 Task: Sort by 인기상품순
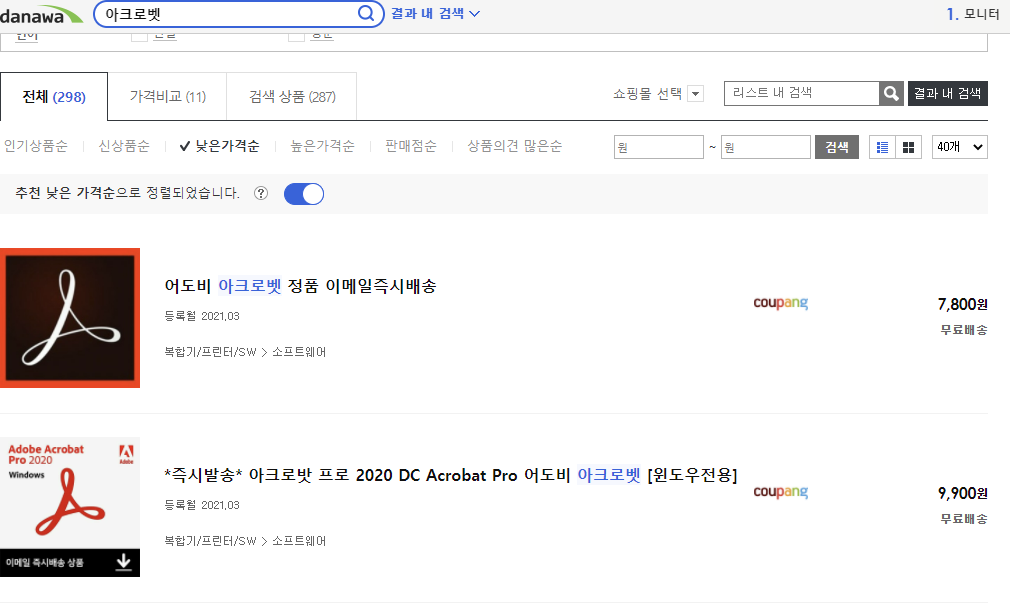pos(36,146)
